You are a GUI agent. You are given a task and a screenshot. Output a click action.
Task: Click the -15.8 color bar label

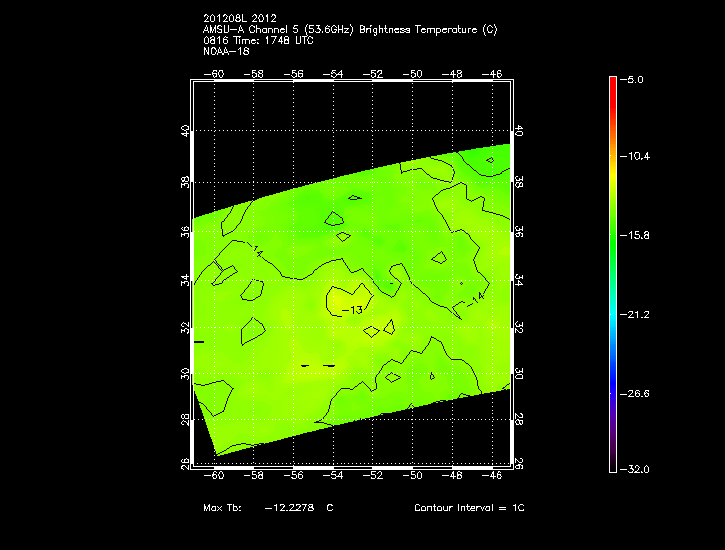click(x=638, y=235)
